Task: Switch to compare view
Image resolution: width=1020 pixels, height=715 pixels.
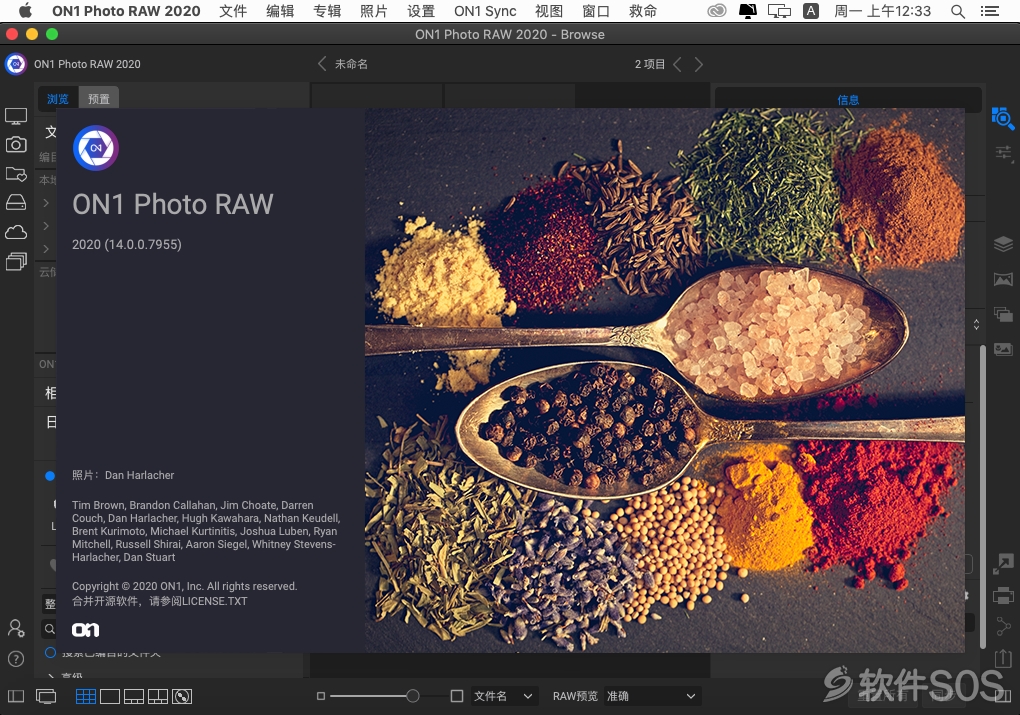Action: pyautogui.click(x=158, y=696)
